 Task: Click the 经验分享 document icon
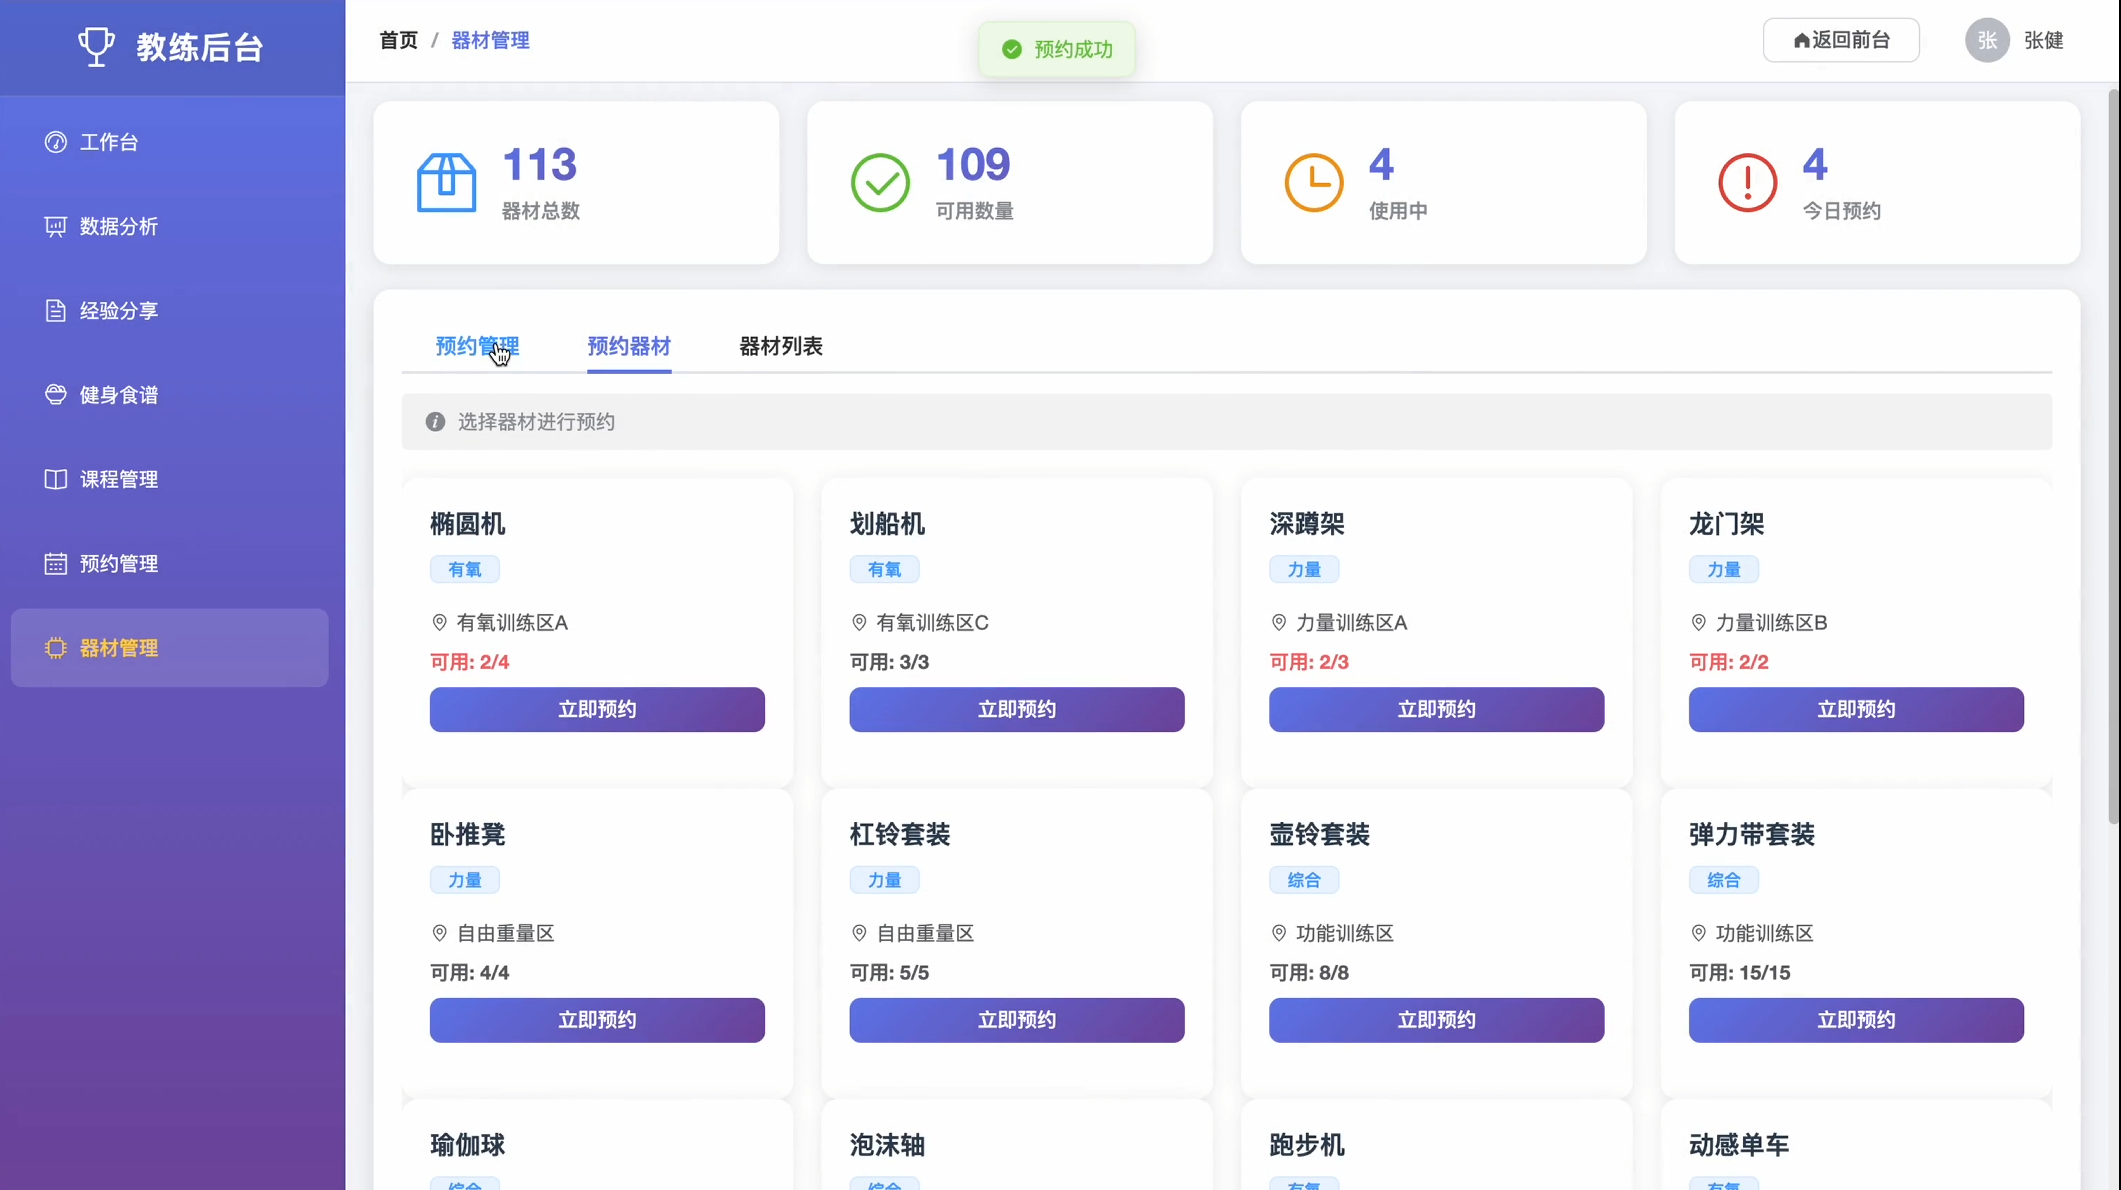55,311
